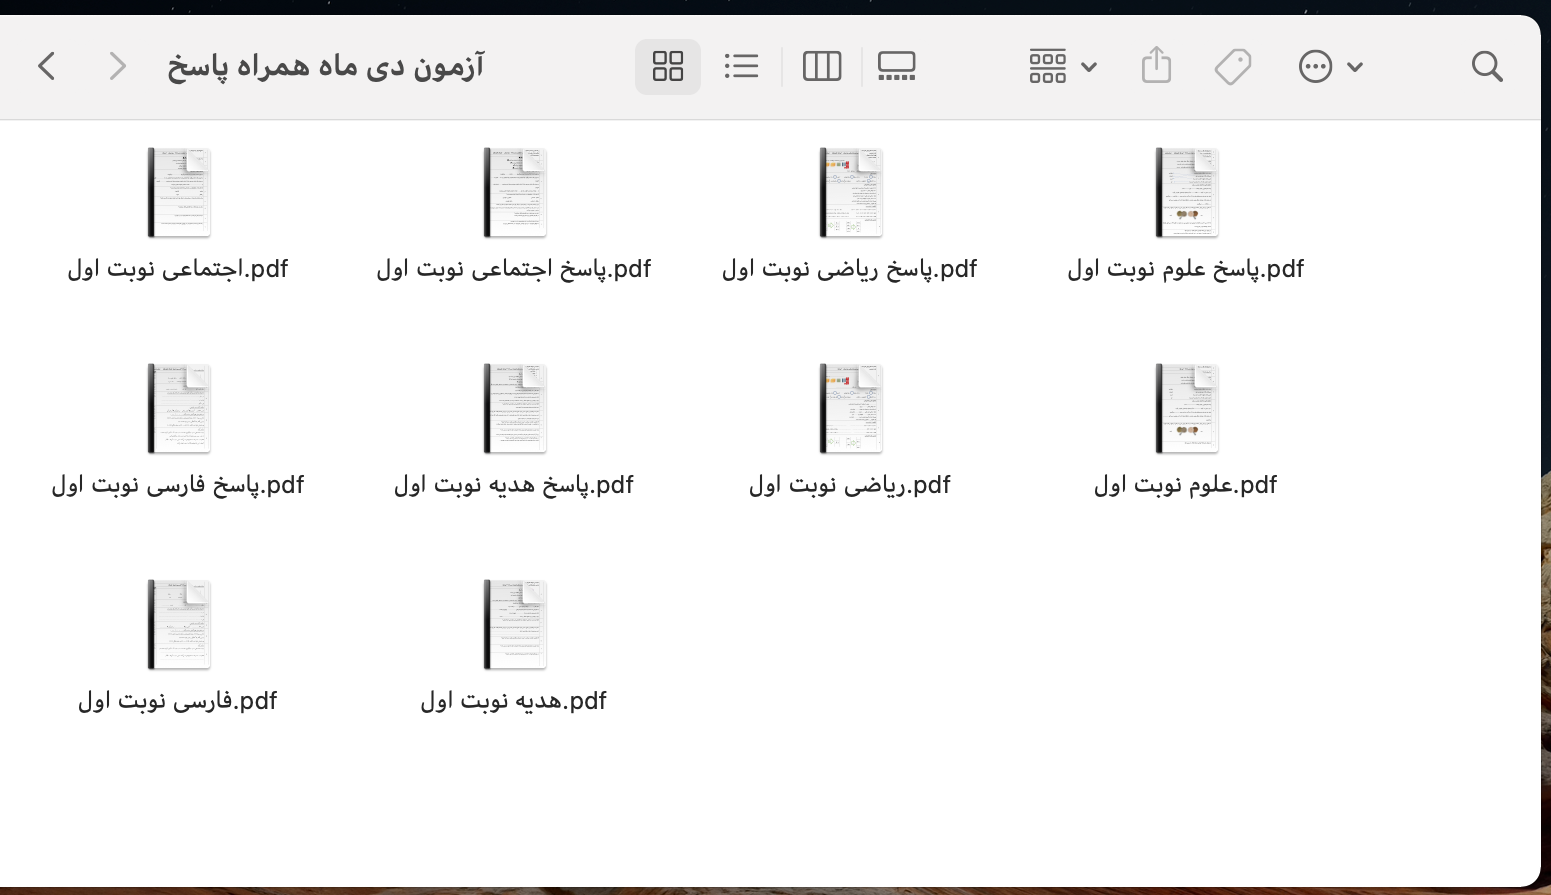Go back with the left chevron

(x=46, y=67)
